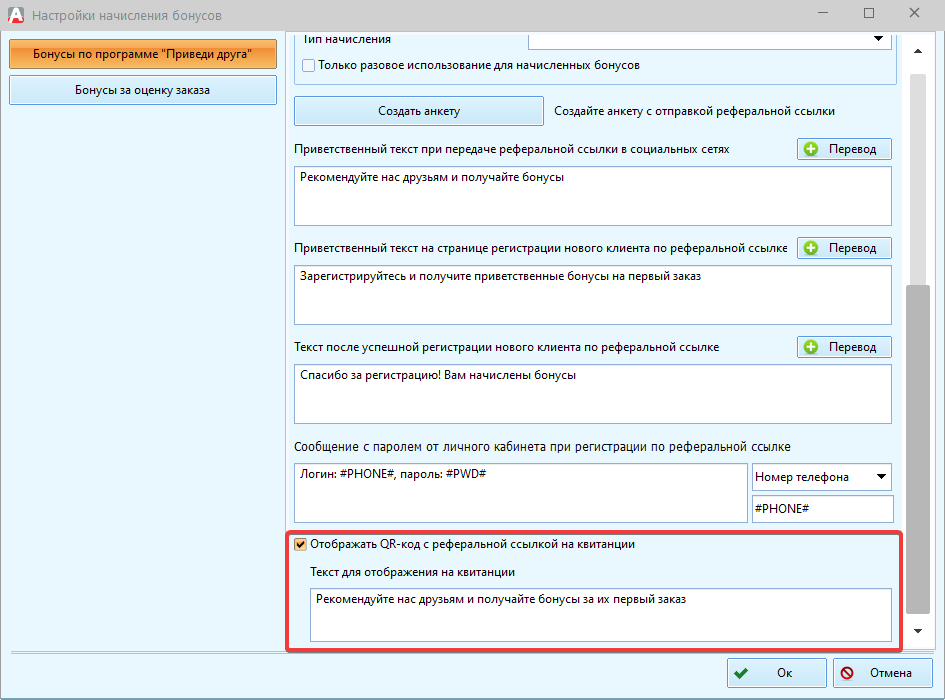Click the Создать анкету button

[x=419, y=111]
